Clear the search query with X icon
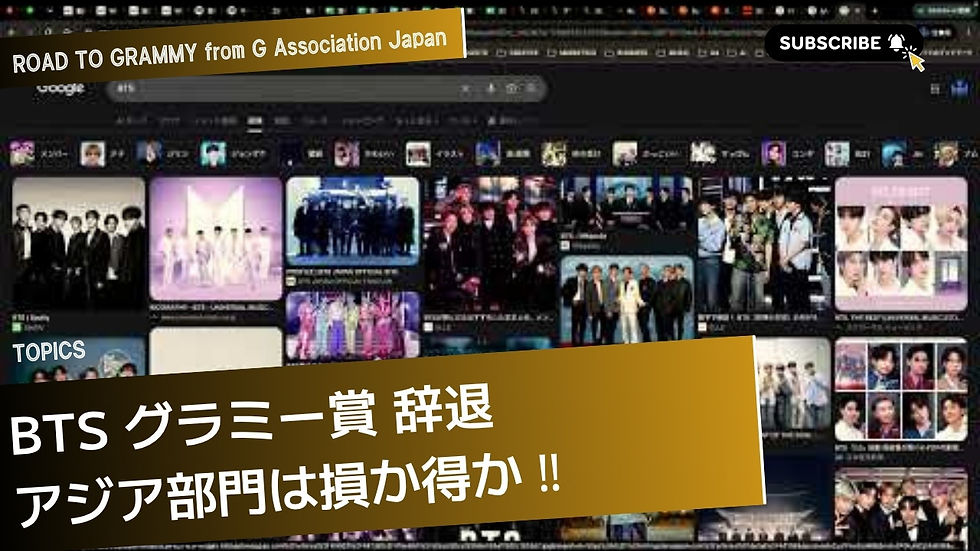Image resolution: width=980 pixels, height=551 pixels. [466, 89]
